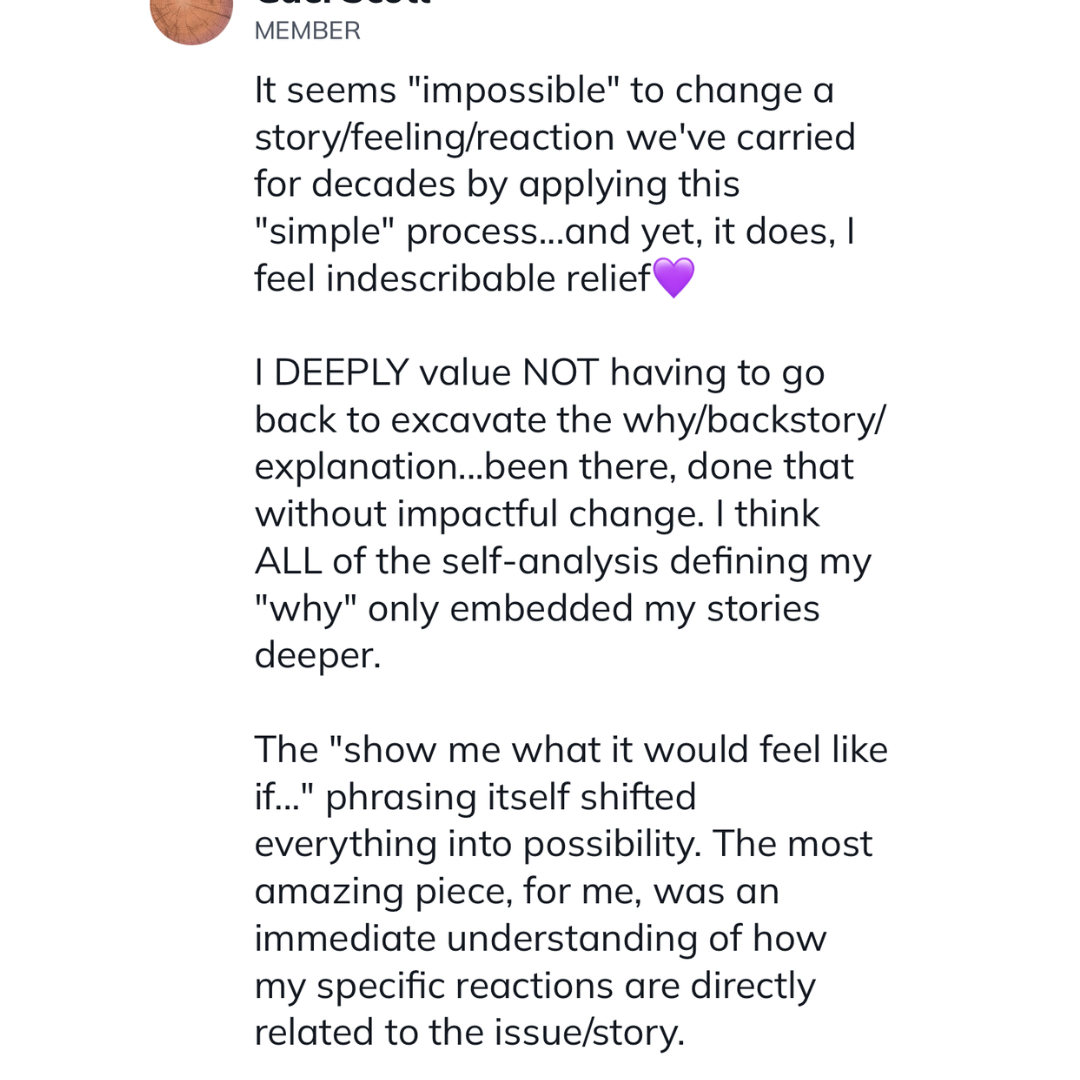This screenshot has width=1080, height=1080.
Task: Open the commenter's wood-grain profile avatar
Action: (191, 19)
